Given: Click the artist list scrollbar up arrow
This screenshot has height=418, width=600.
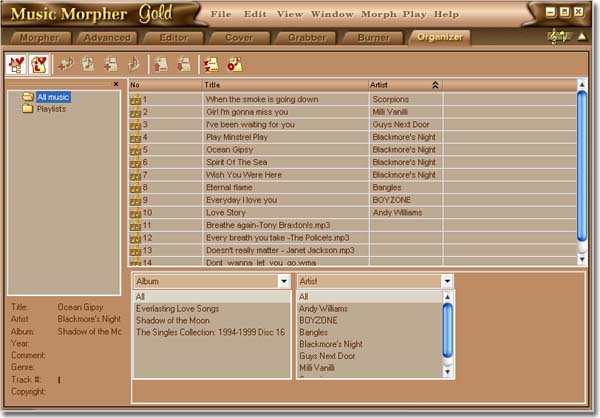Looking at the screenshot, I should pos(447,297).
